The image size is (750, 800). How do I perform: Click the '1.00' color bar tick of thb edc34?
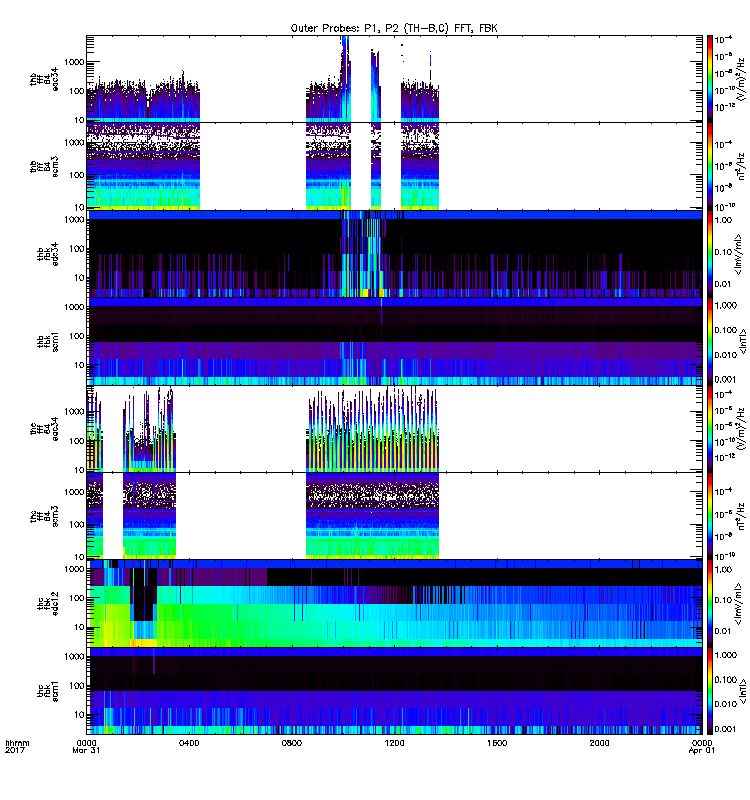[723, 220]
